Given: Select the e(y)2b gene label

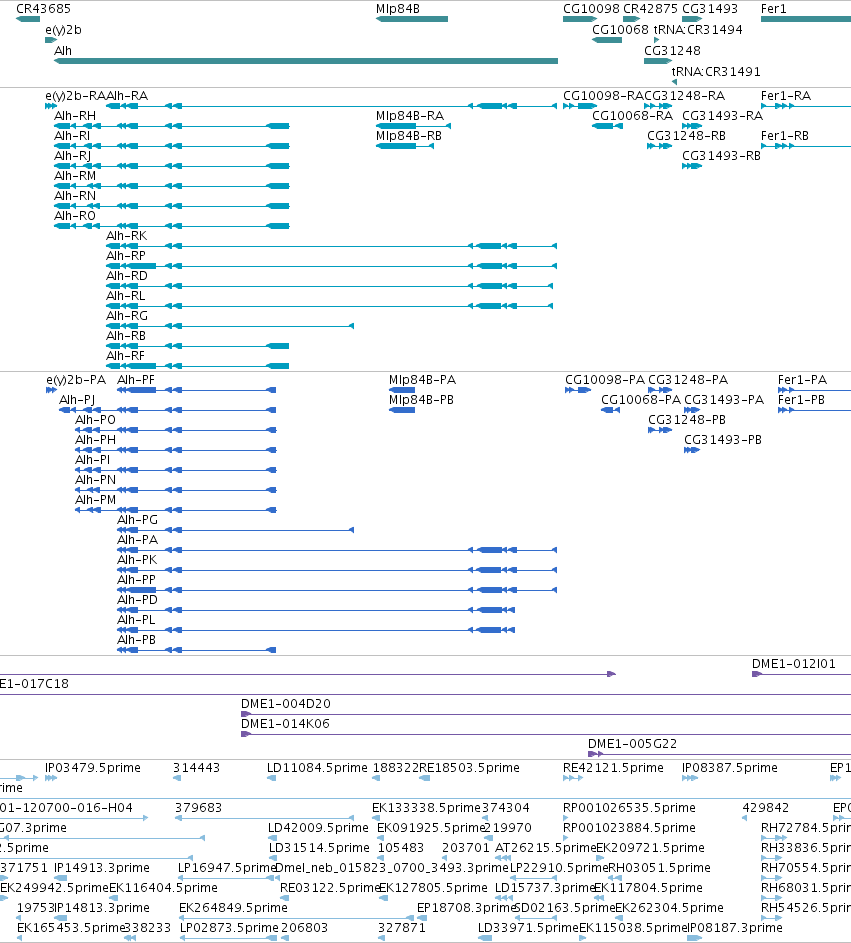Looking at the screenshot, I should click(63, 30).
